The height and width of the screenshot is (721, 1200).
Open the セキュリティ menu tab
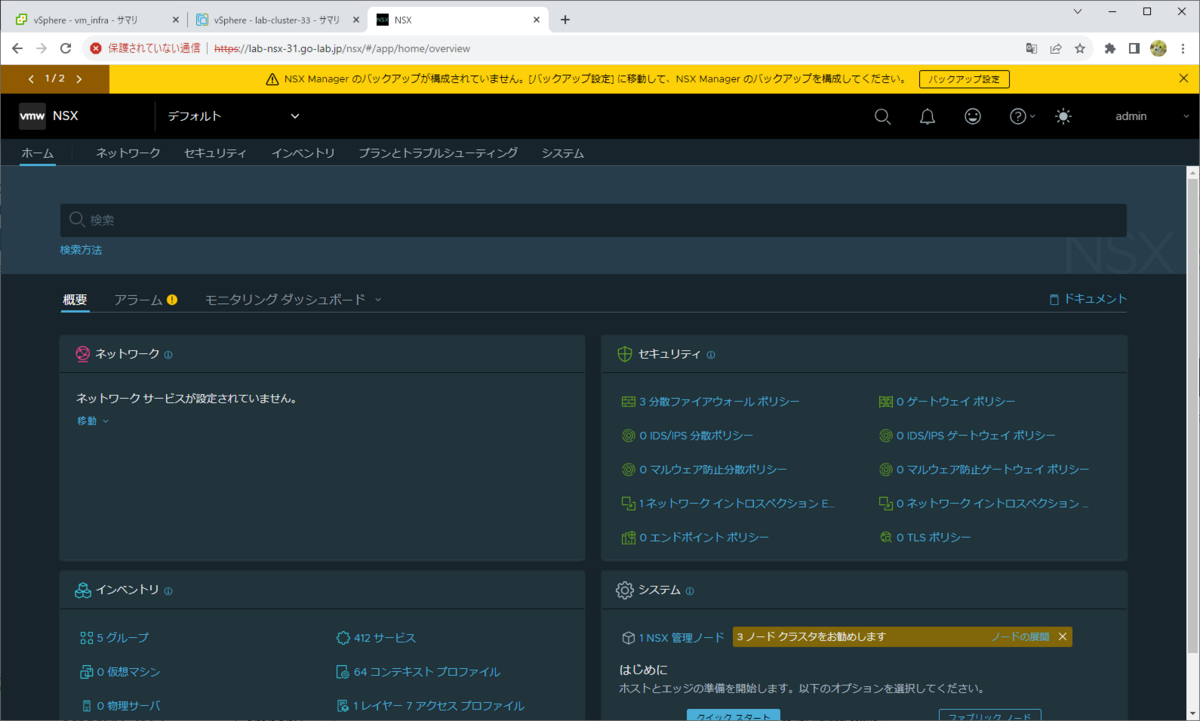click(x=215, y=153)
